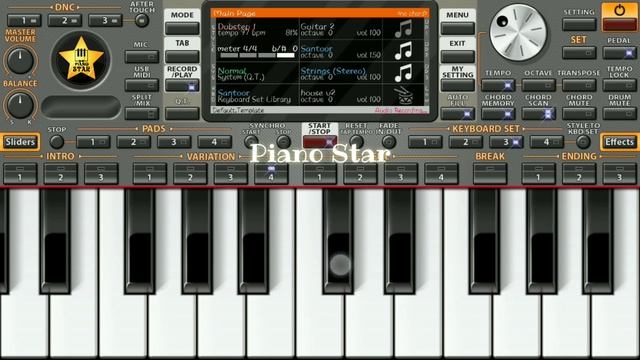
Task: Select DNC button 1
Action: coord(24,20)
